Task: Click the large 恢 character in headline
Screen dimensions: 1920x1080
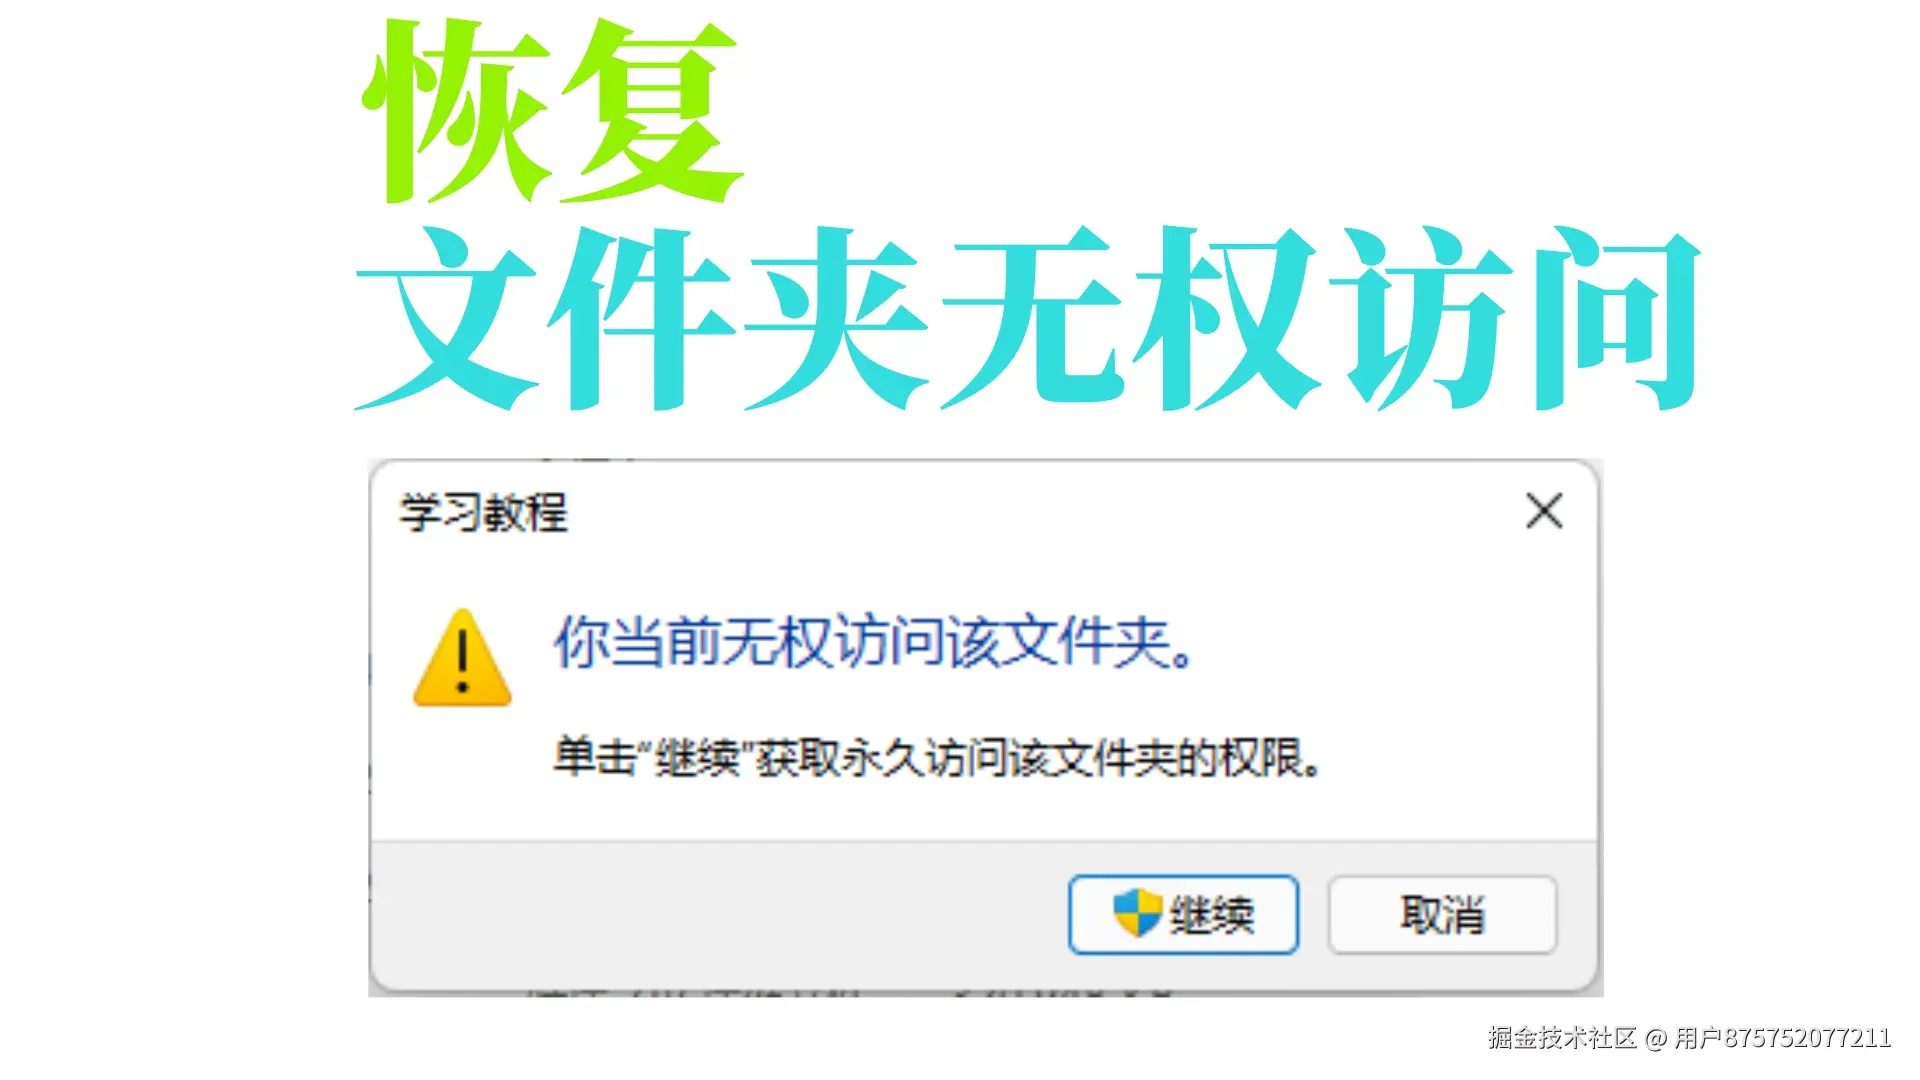Action: (457, 110)
